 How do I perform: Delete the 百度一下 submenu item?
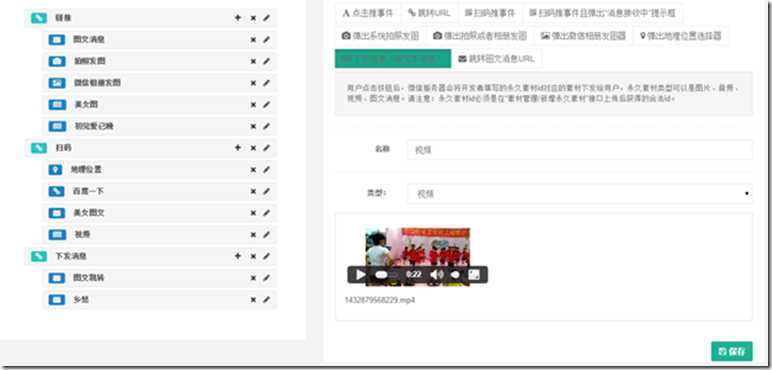tap(253, 191)
